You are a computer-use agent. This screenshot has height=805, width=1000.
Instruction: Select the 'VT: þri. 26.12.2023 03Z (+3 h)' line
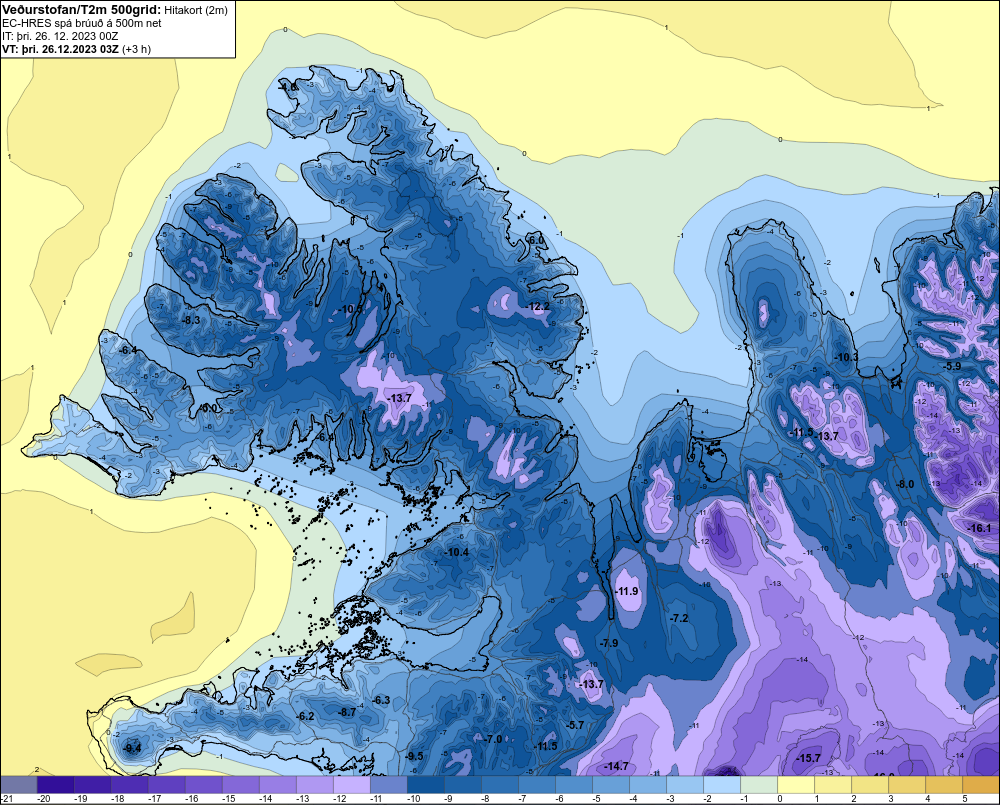pyautogui.click(x=77, y=49)
